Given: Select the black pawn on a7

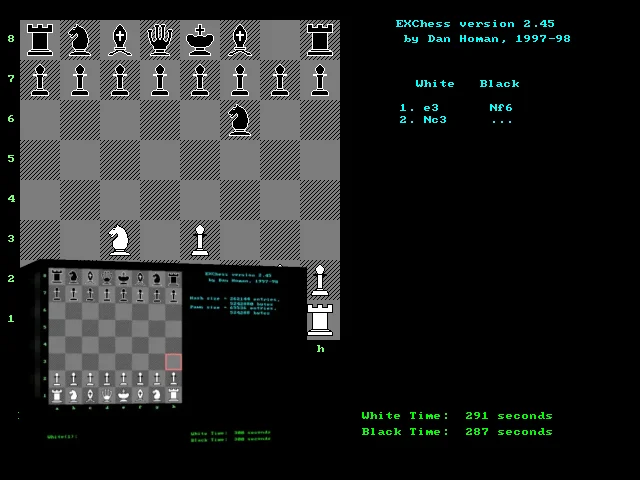Looking at the screenshot, I should click(x=40, y=80).
